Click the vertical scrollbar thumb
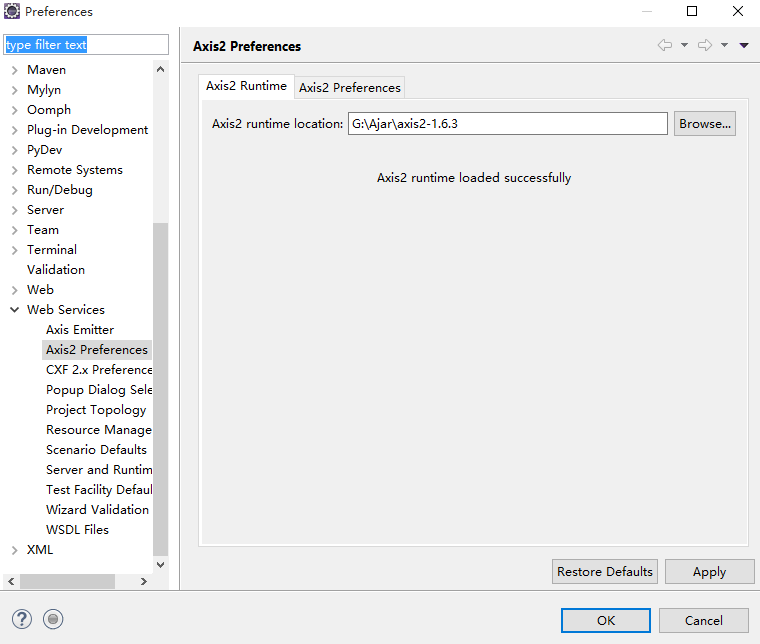Image resolution: width=760 pixels, height=644 pixels. click(x=160, y=389)
